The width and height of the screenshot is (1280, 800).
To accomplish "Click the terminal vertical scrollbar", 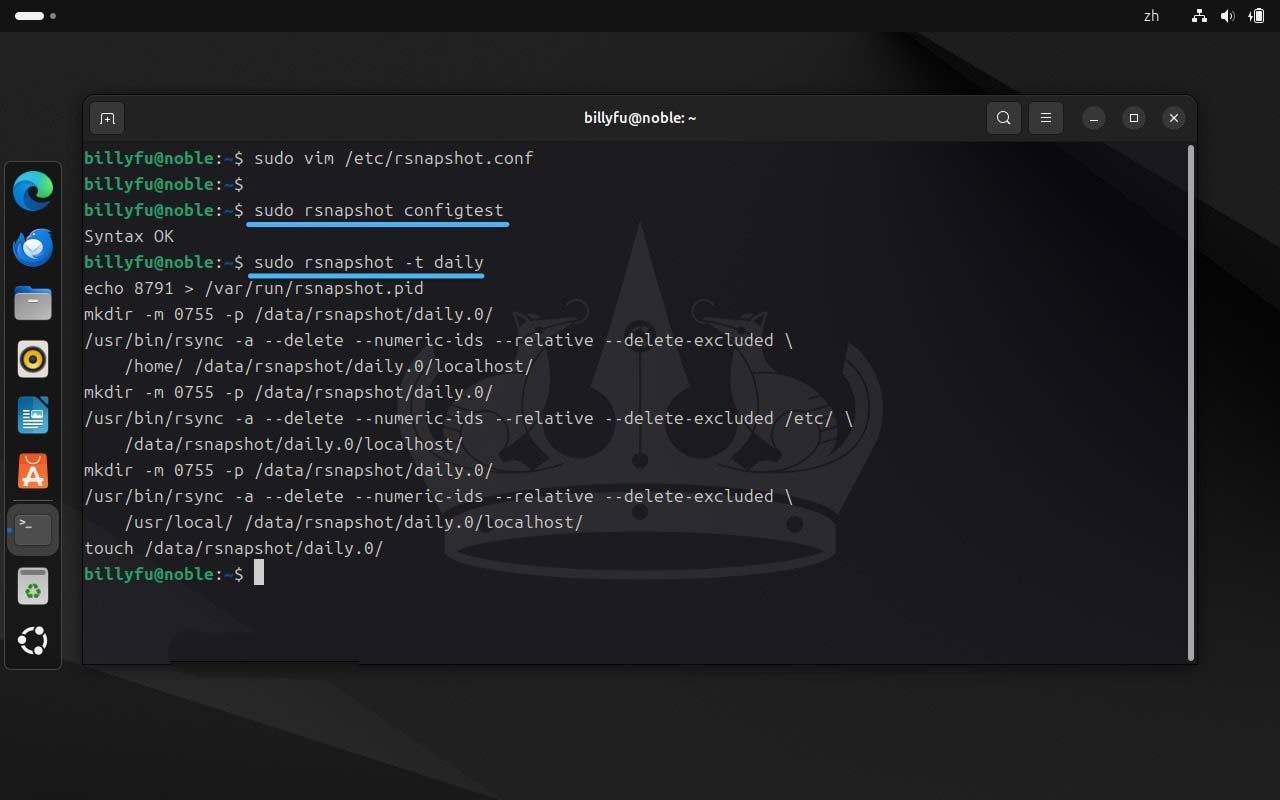I will tap(1190, 402).
